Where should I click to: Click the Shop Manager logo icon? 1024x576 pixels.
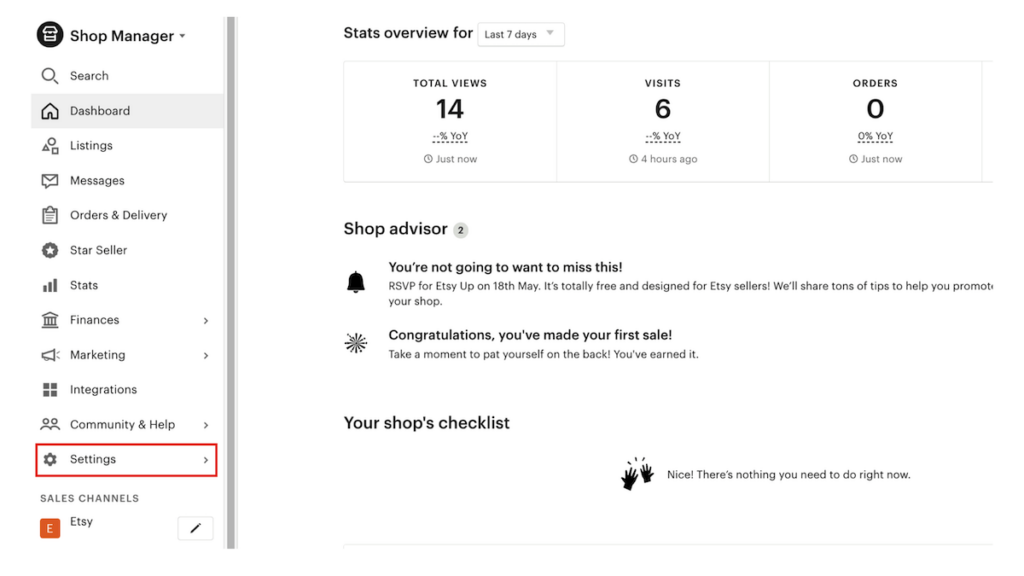(x=49, y=35)
